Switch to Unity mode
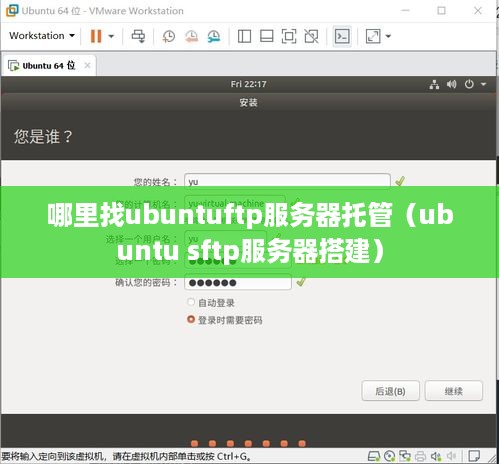The height and width of the screenshot is (464, 499). tap(311, 36)
